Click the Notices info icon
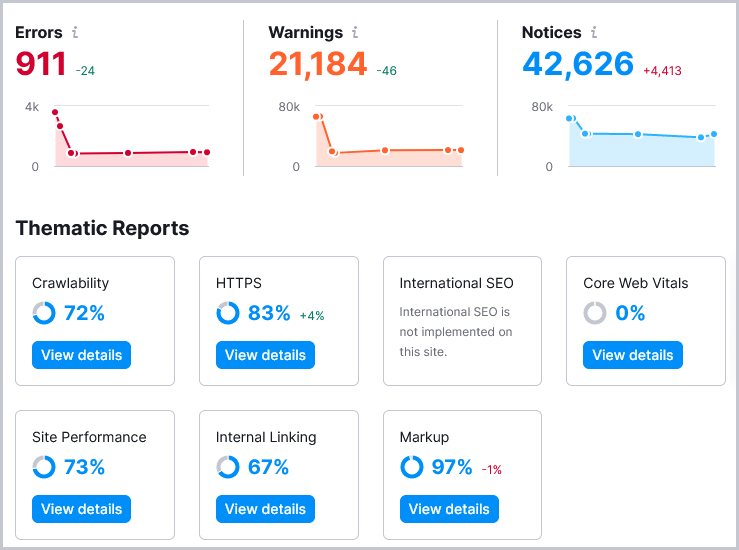The width and height of the screenshot is (739, 550). click(x=594, y=33)
